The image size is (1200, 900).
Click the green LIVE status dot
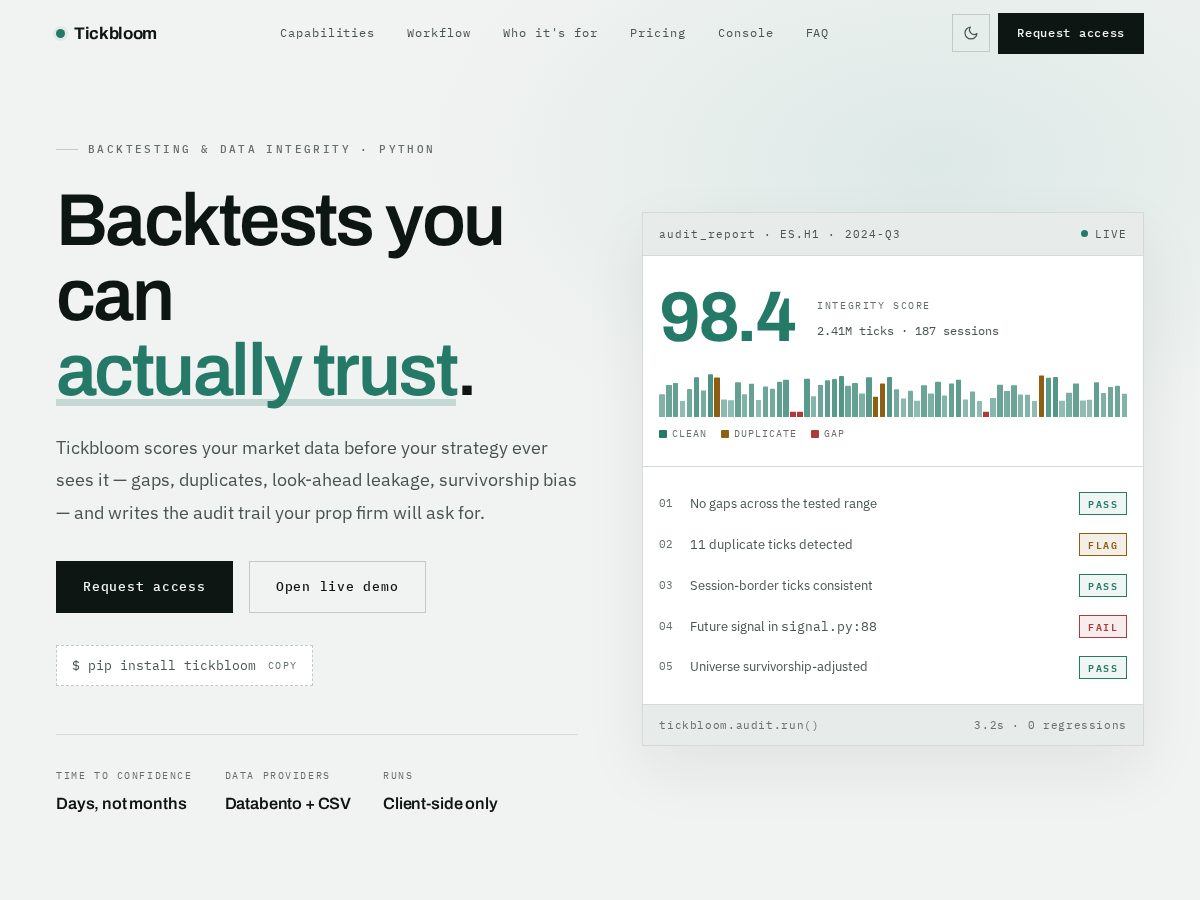coord(1084,234)
